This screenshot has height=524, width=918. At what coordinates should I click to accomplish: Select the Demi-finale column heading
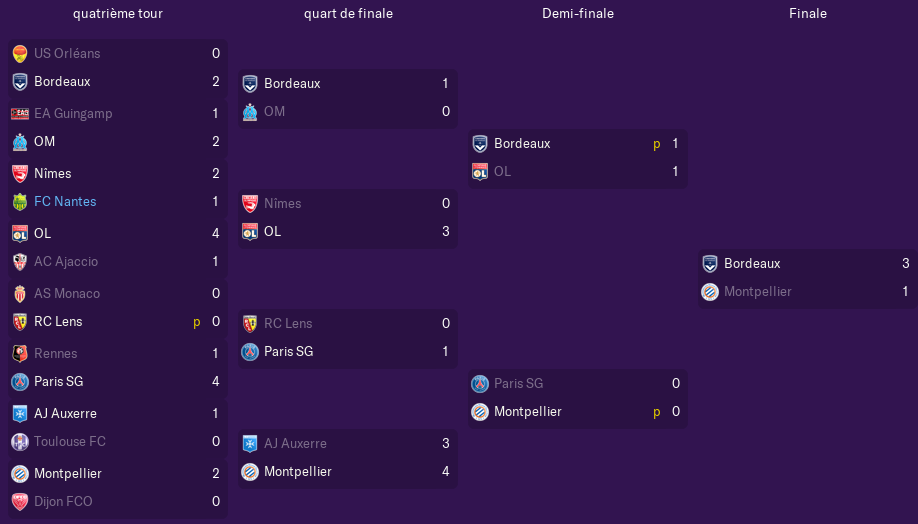point(578,13)
